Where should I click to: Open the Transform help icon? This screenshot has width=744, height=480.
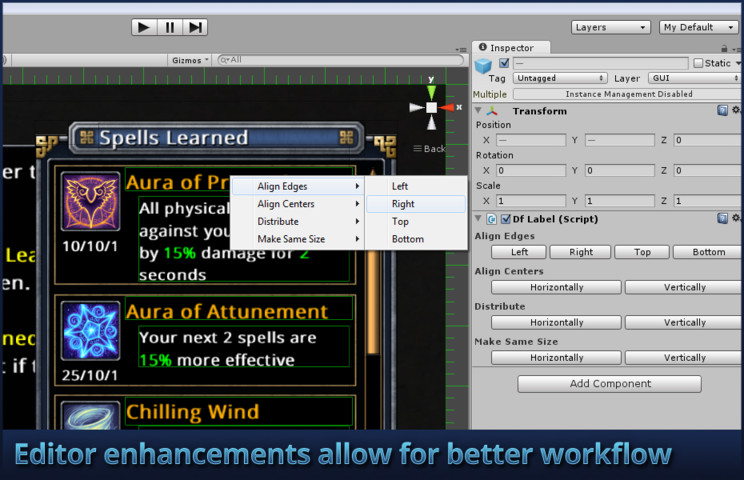point(722,111)
